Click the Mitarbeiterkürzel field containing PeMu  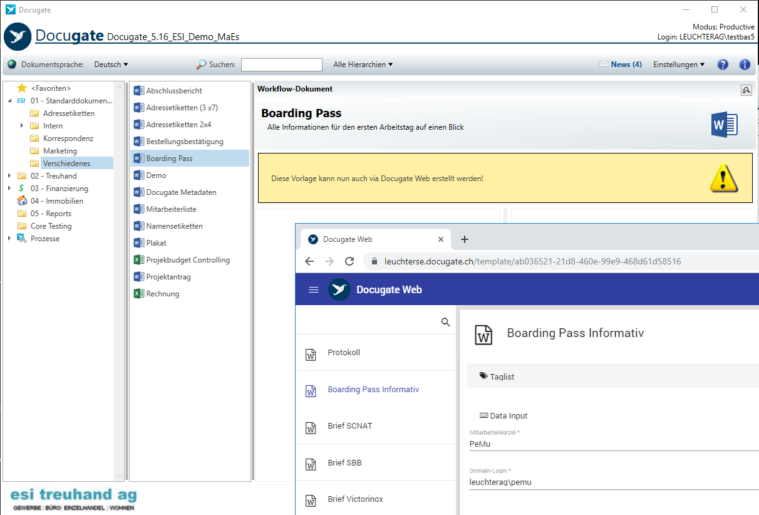pos(614,444)
